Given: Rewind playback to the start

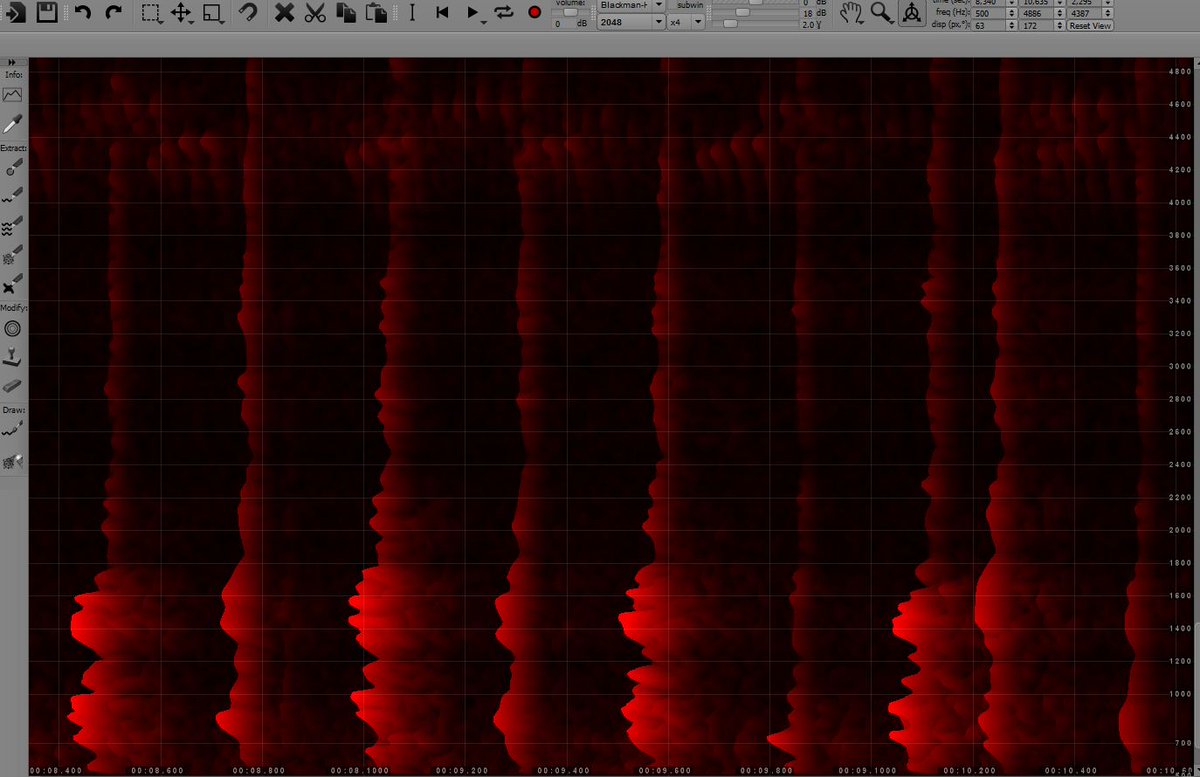Looking at the screenshot, I should point(443,12).
